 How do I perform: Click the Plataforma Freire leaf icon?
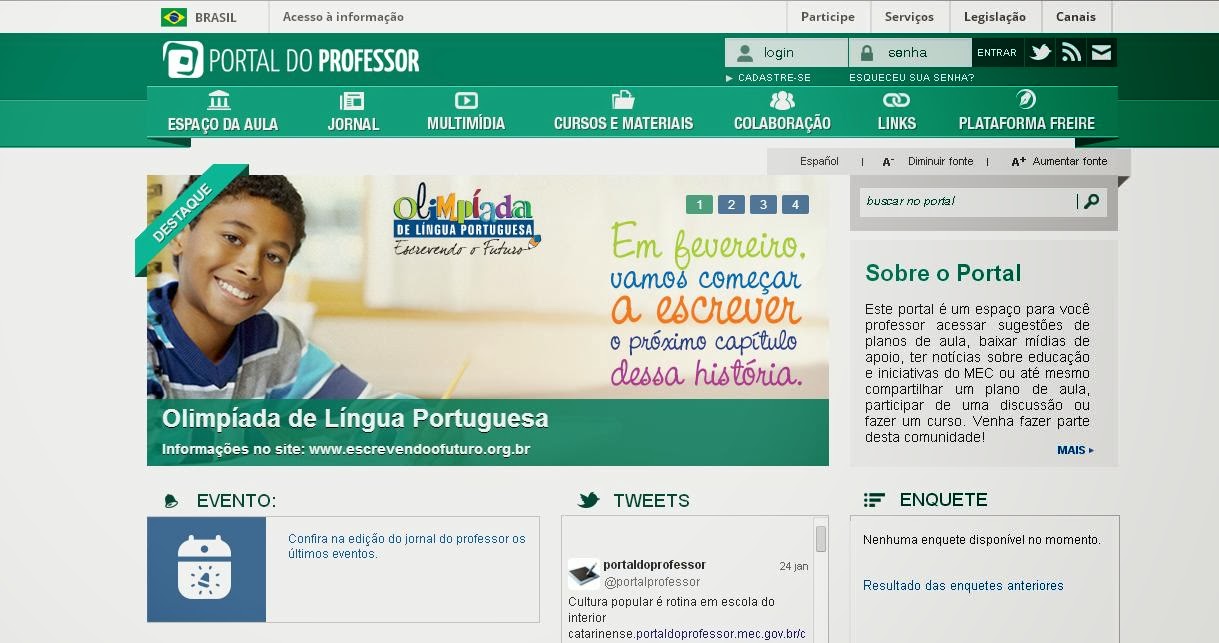coord(1026,99)
